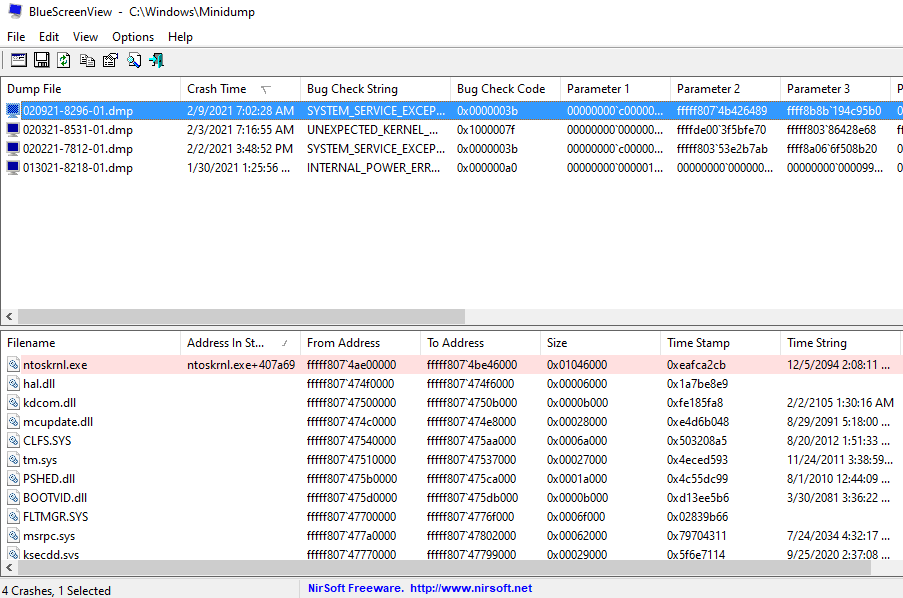Click the '4 Crashes, 1 Selected' status text

pyautogui.click(x=56, y=591)
